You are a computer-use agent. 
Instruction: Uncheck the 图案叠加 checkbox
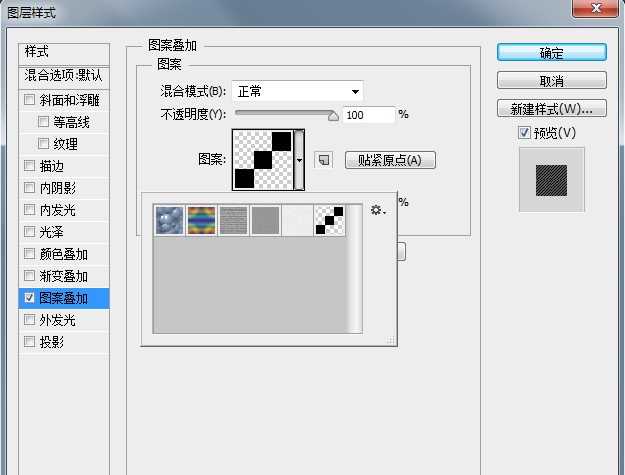pyautogui.click(x=29, y=298)
